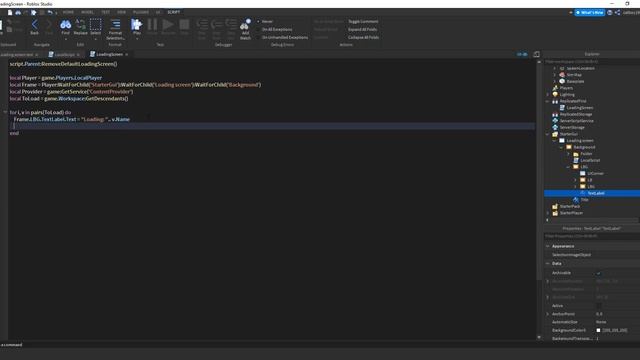The height and width of the screenshot is (360, 640).
Task: Select the highlighted TextLabel row
Action: click(x=592, y=193)
